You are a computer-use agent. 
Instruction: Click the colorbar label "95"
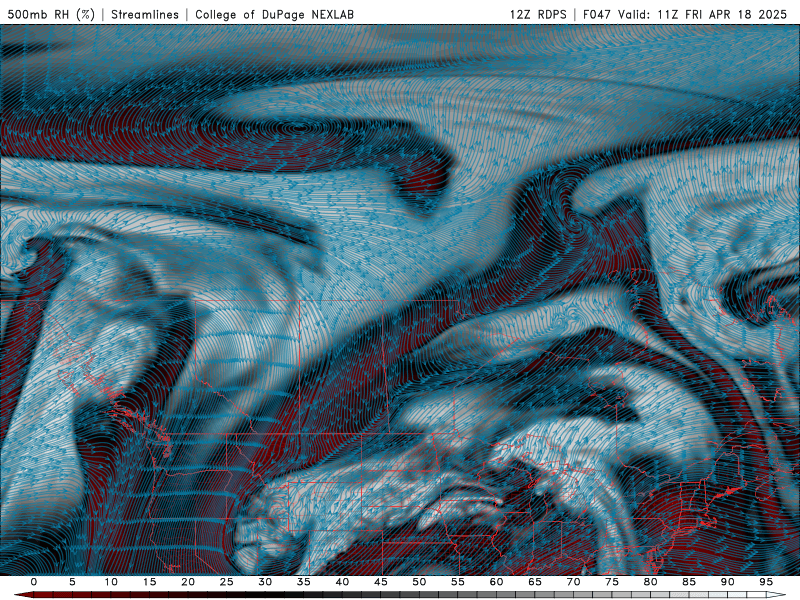(x=766, y=582)
